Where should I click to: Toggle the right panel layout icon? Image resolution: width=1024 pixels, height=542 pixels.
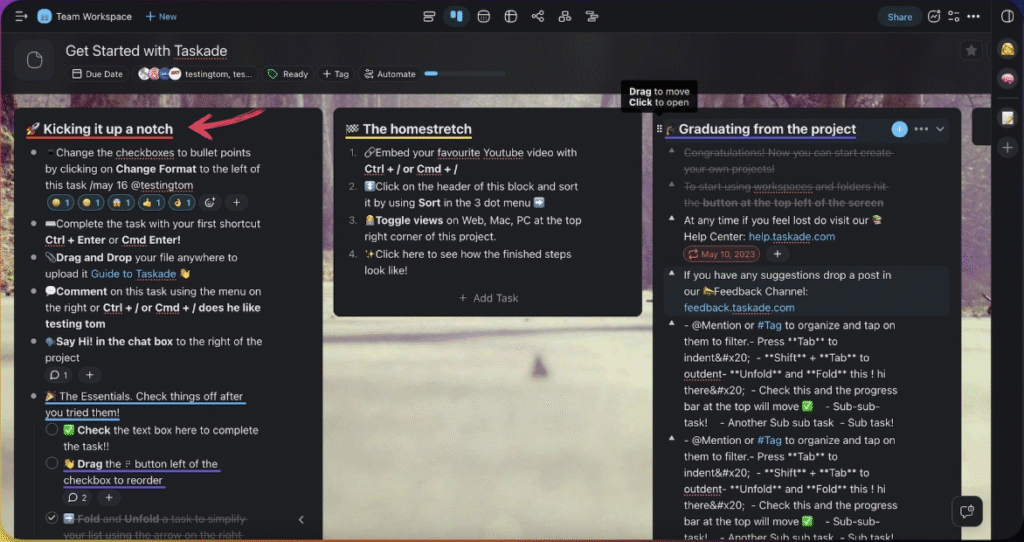1008,16
